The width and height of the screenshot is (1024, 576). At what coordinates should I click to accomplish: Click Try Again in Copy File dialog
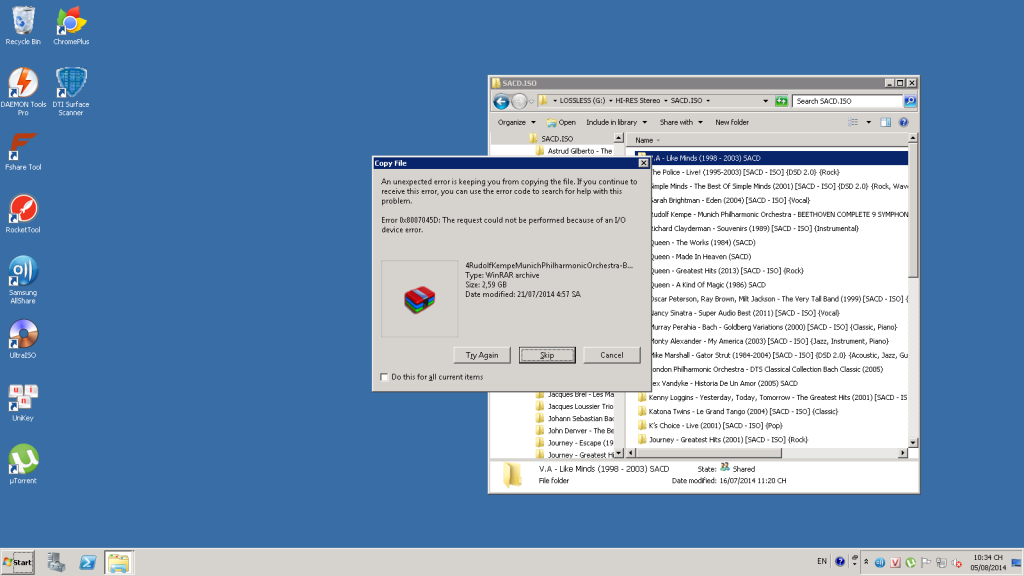coord(482,355)
